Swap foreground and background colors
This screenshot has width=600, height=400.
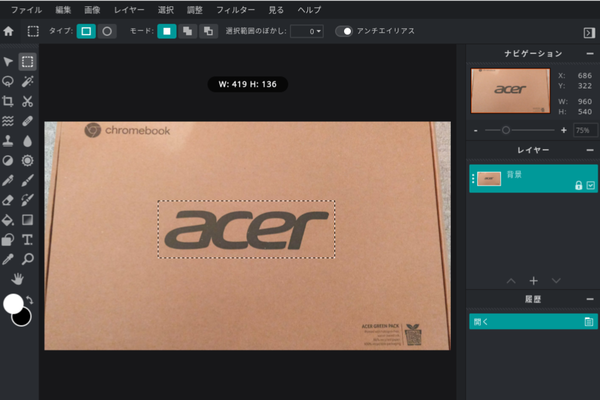coord(29,300)
